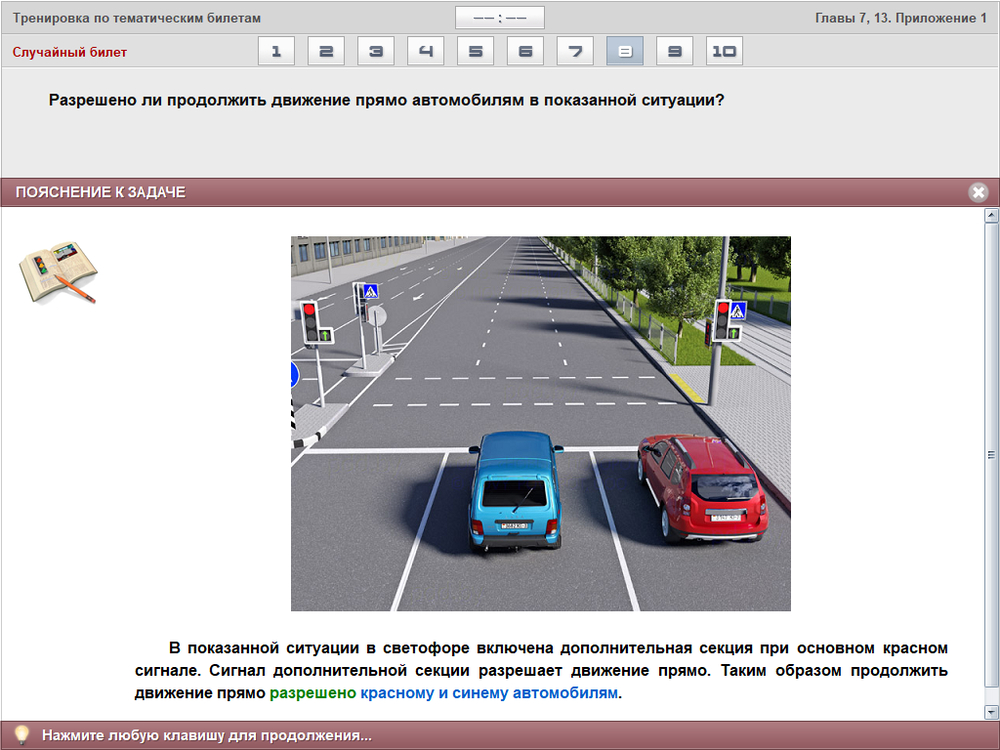Click the timer display box
Screen dimensions: 1000x750
[x=500, y=18]
